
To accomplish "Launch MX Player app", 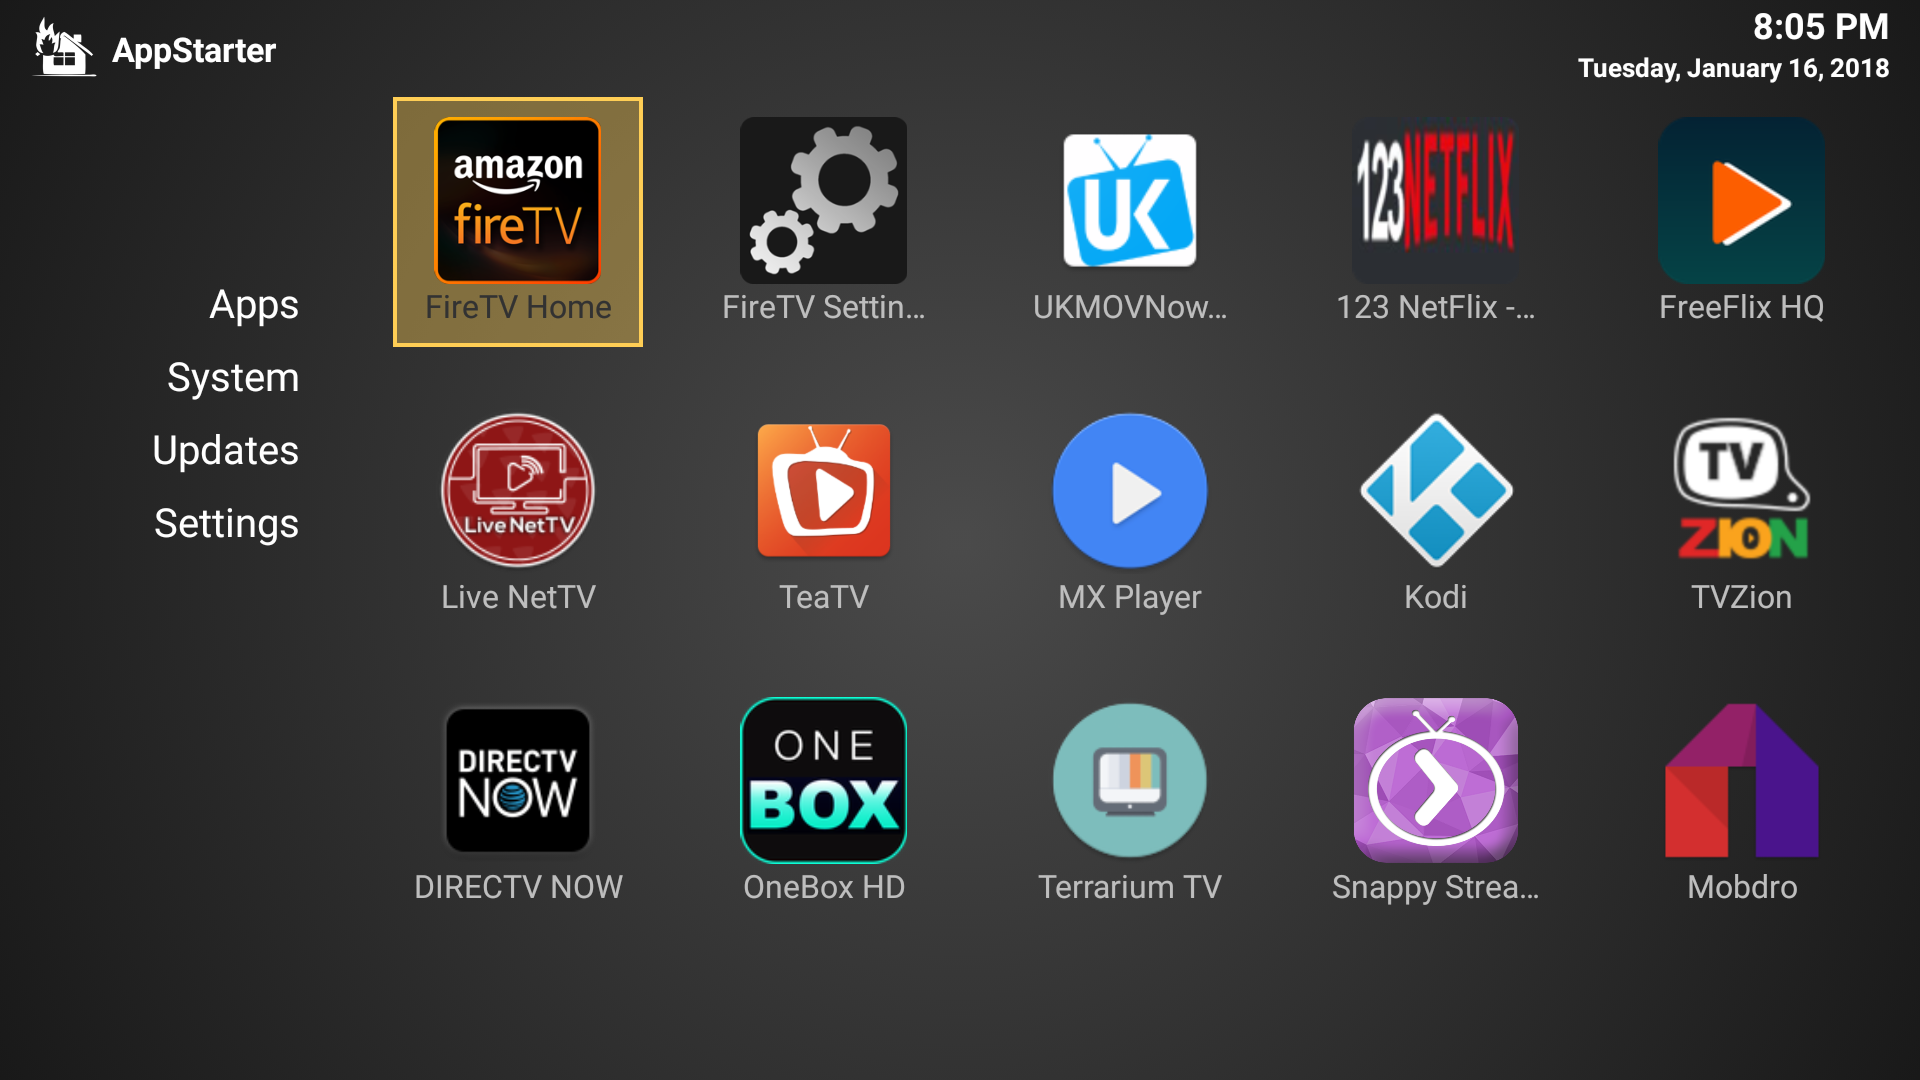I will [1129, 495].
